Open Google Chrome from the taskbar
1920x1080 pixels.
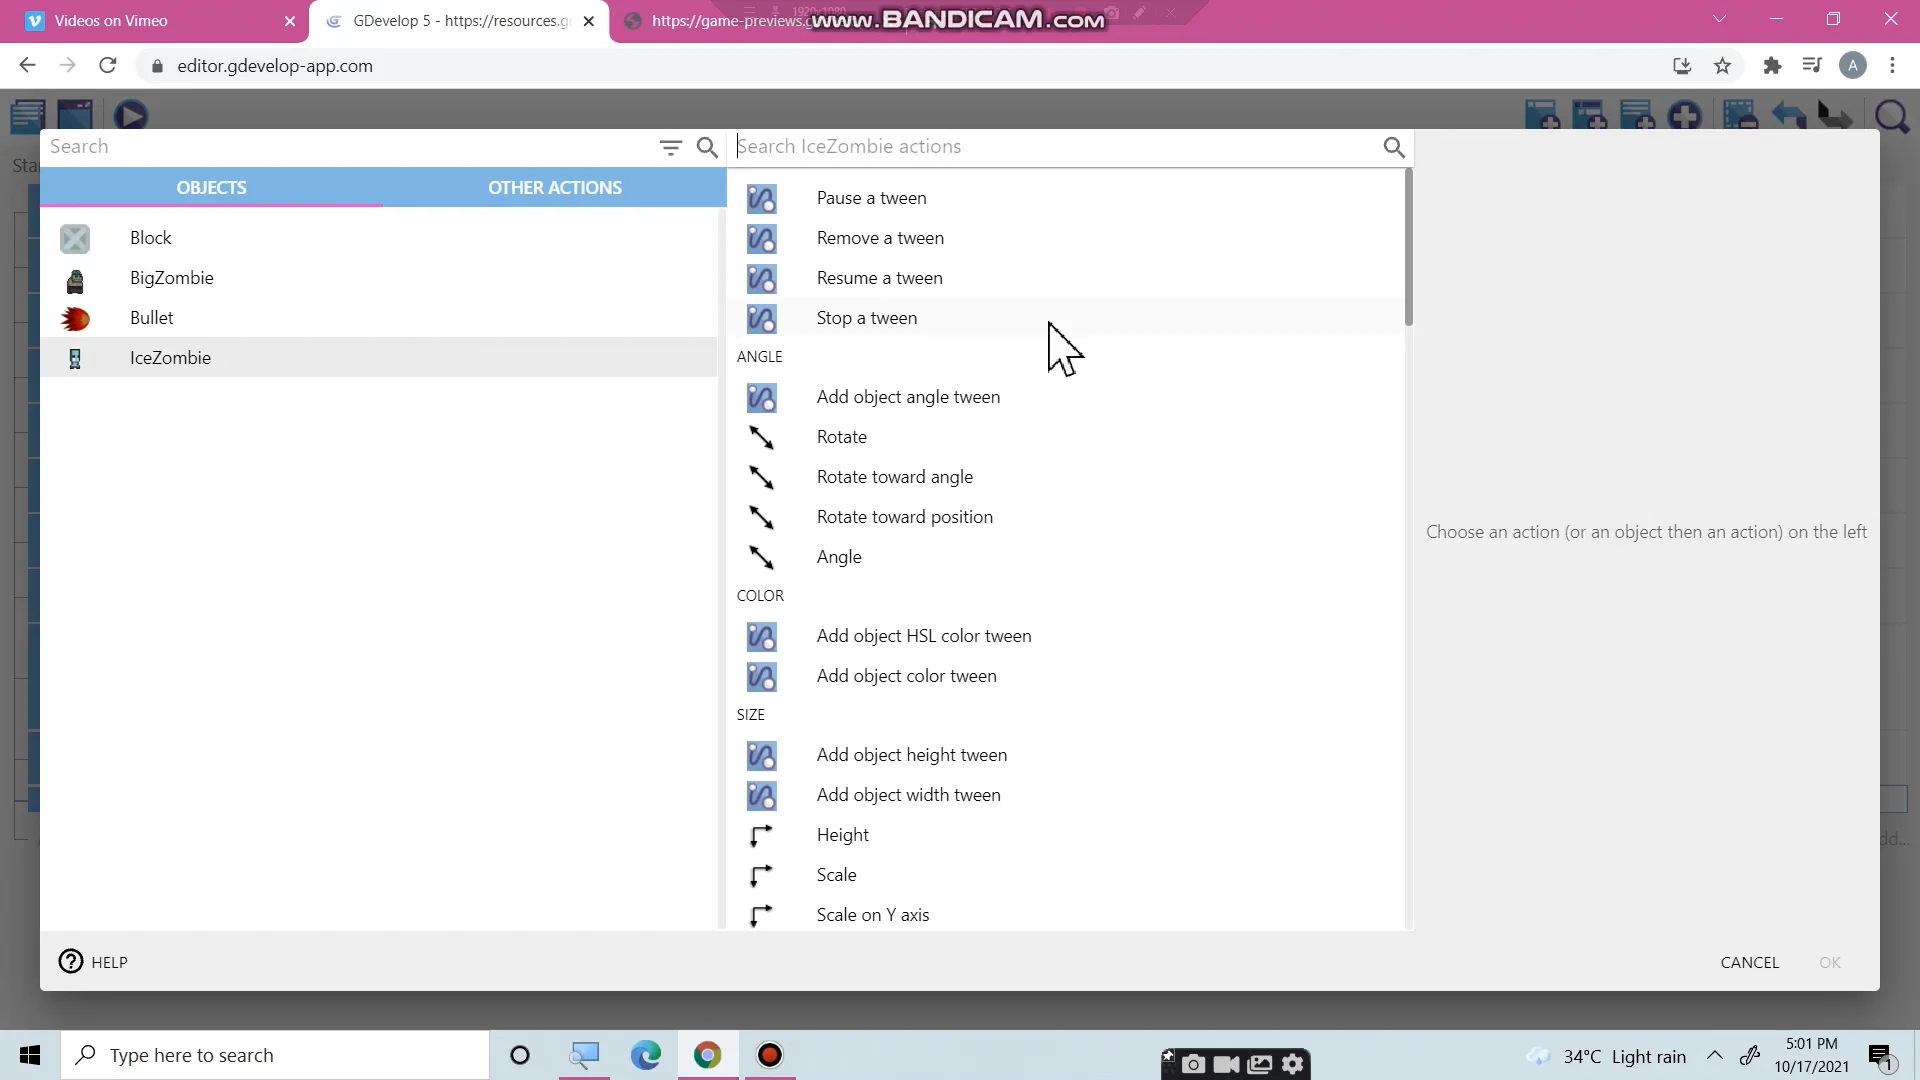point(707,1055)
